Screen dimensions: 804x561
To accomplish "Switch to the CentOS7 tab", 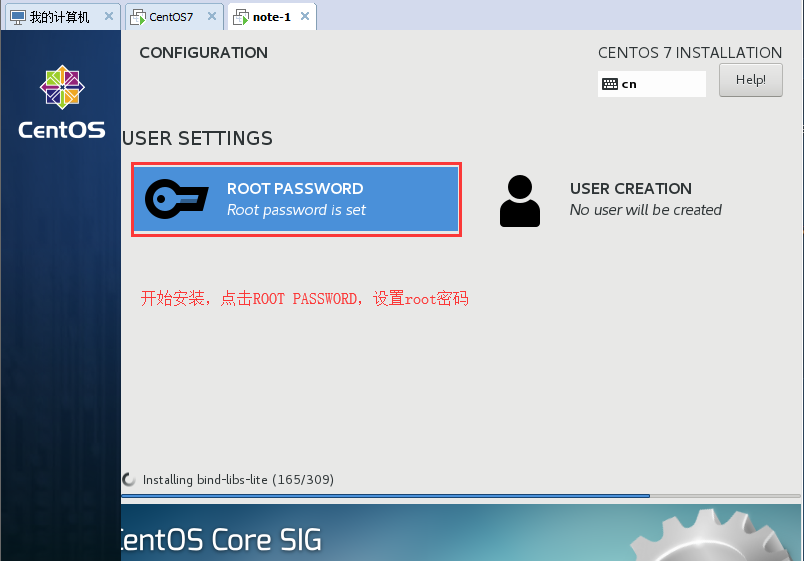I will coord(171,17).
